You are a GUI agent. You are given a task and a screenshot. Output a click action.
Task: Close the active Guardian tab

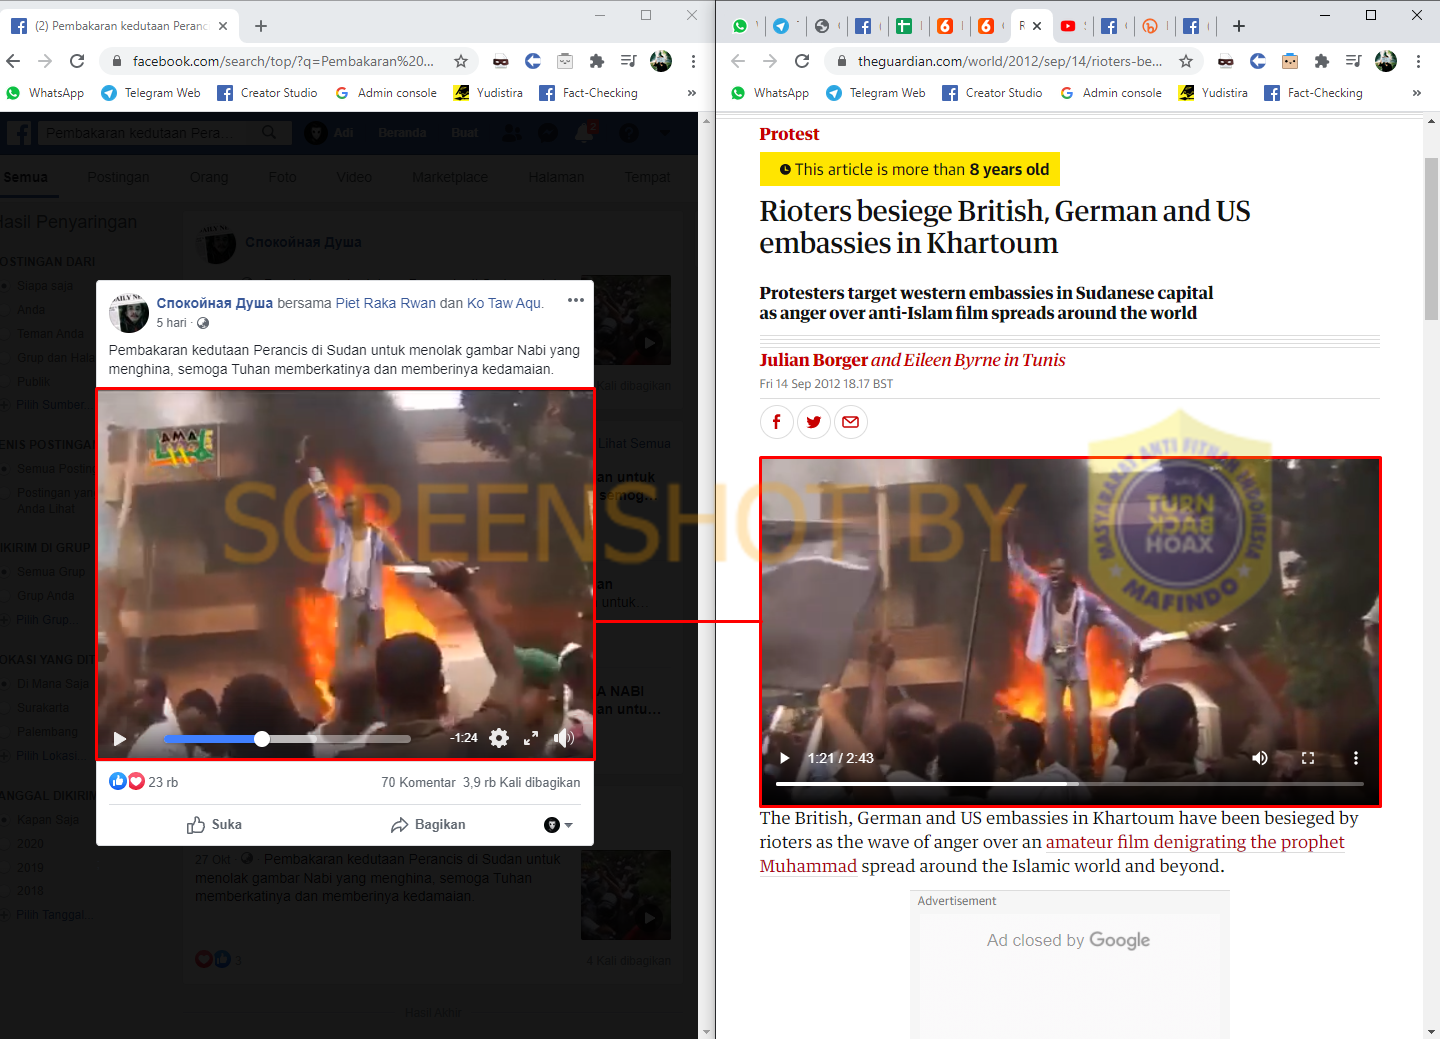click(x=1037, y=26)
